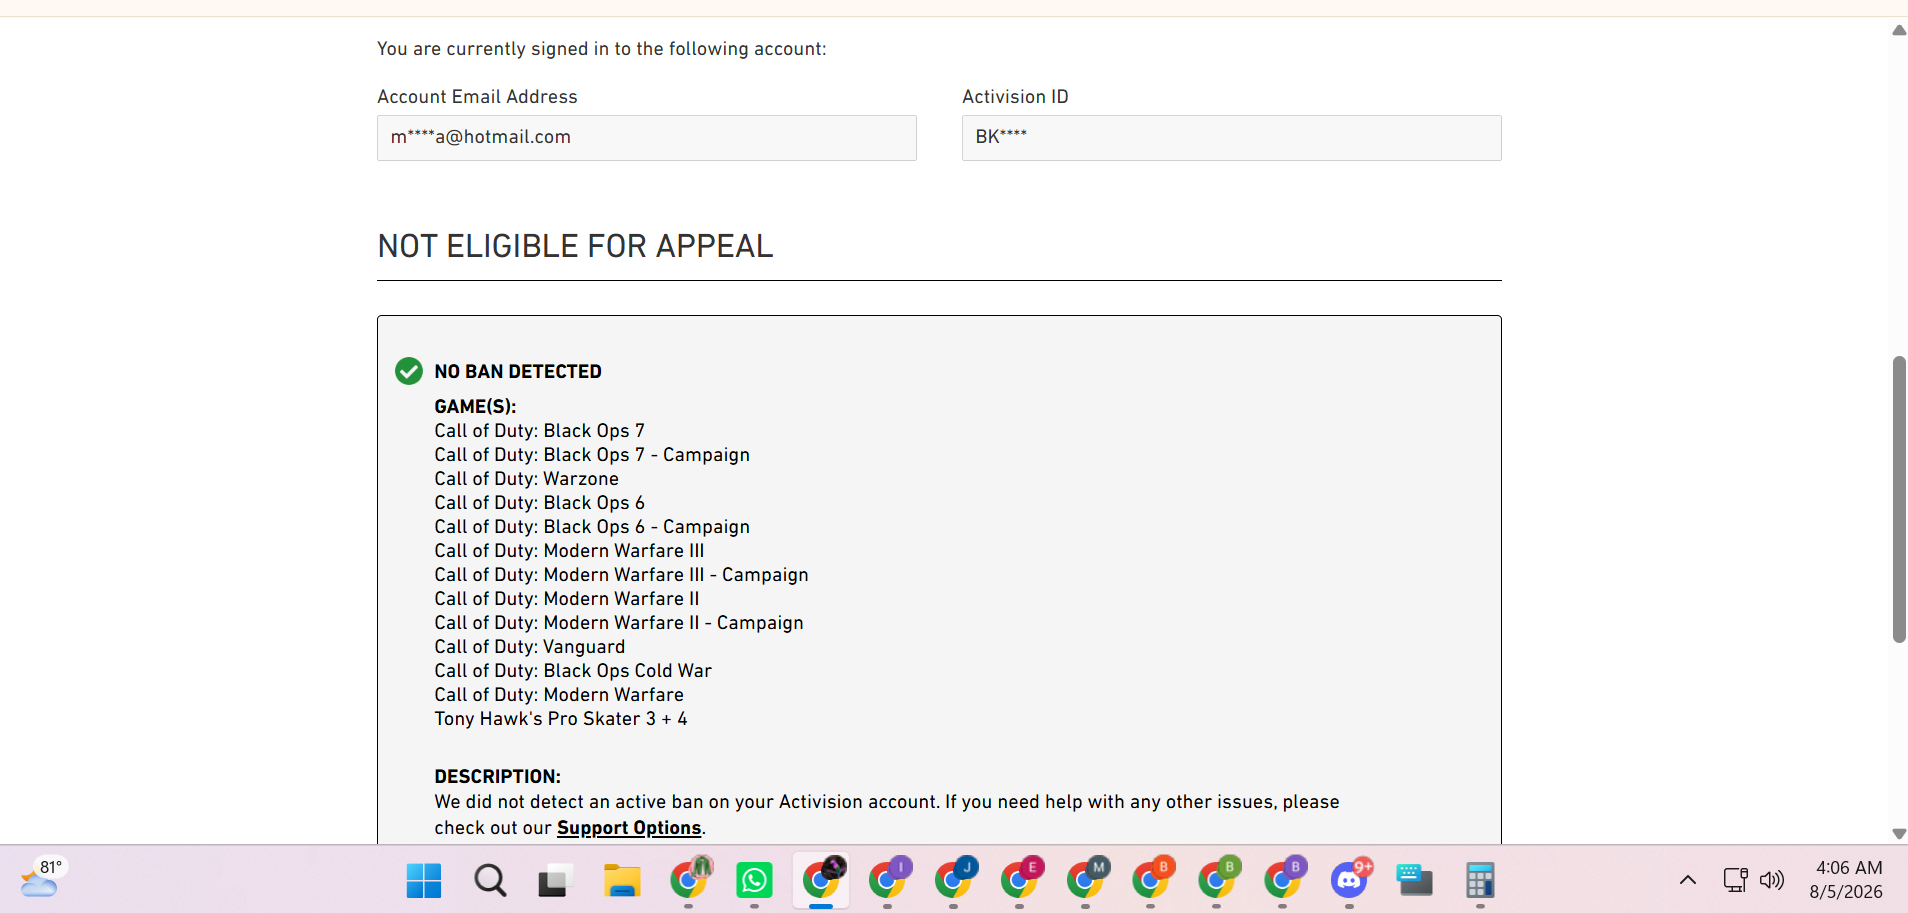Screen dimensions: 1908x913
Task: Click the Activision ID field
Action: coord(1232,138)
